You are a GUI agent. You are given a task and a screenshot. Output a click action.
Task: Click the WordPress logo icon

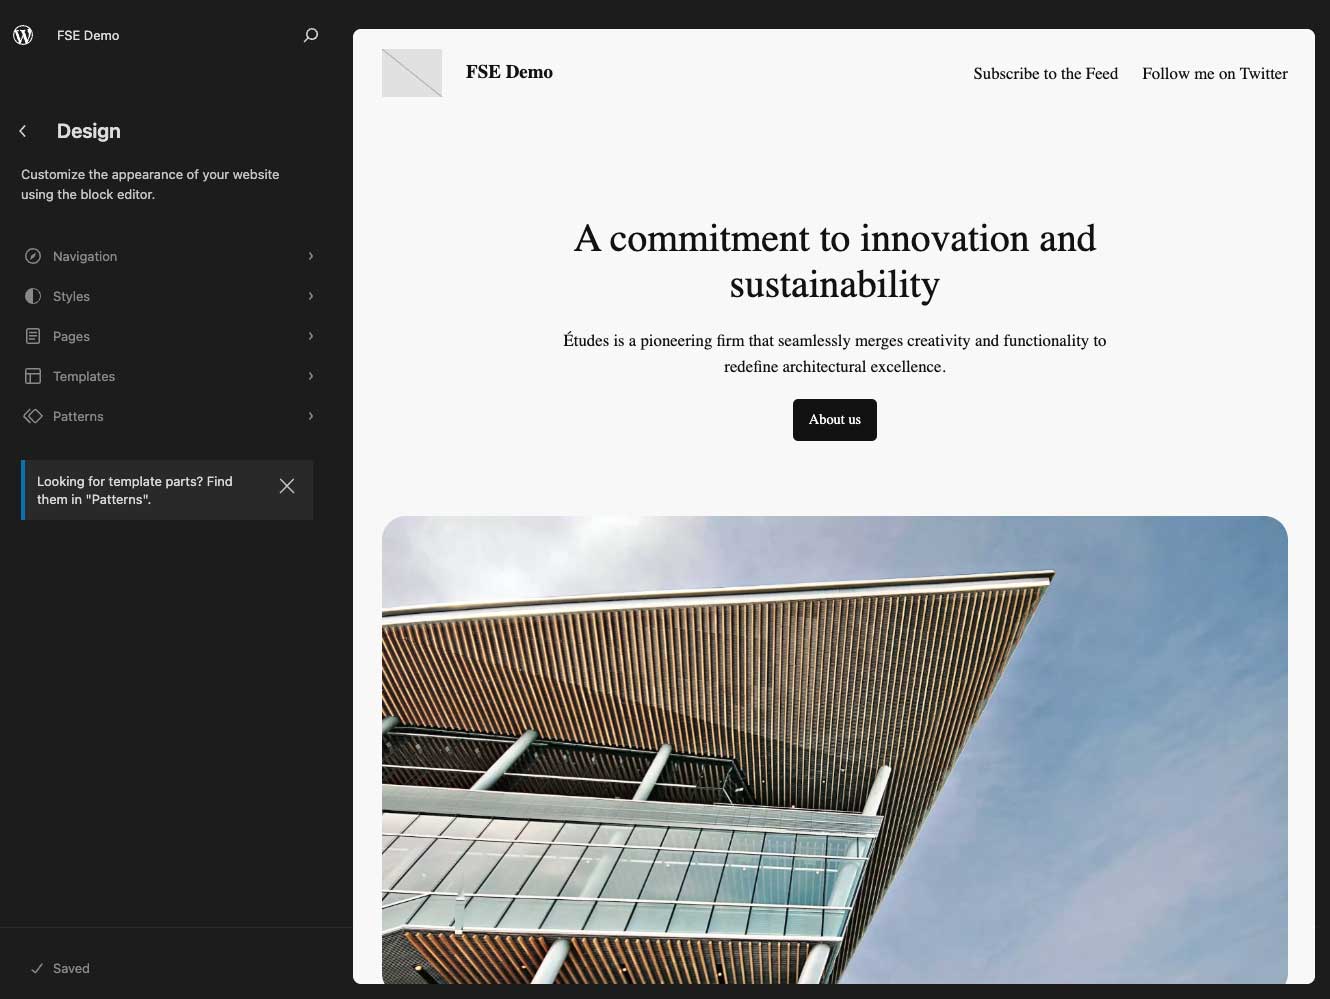23,35
